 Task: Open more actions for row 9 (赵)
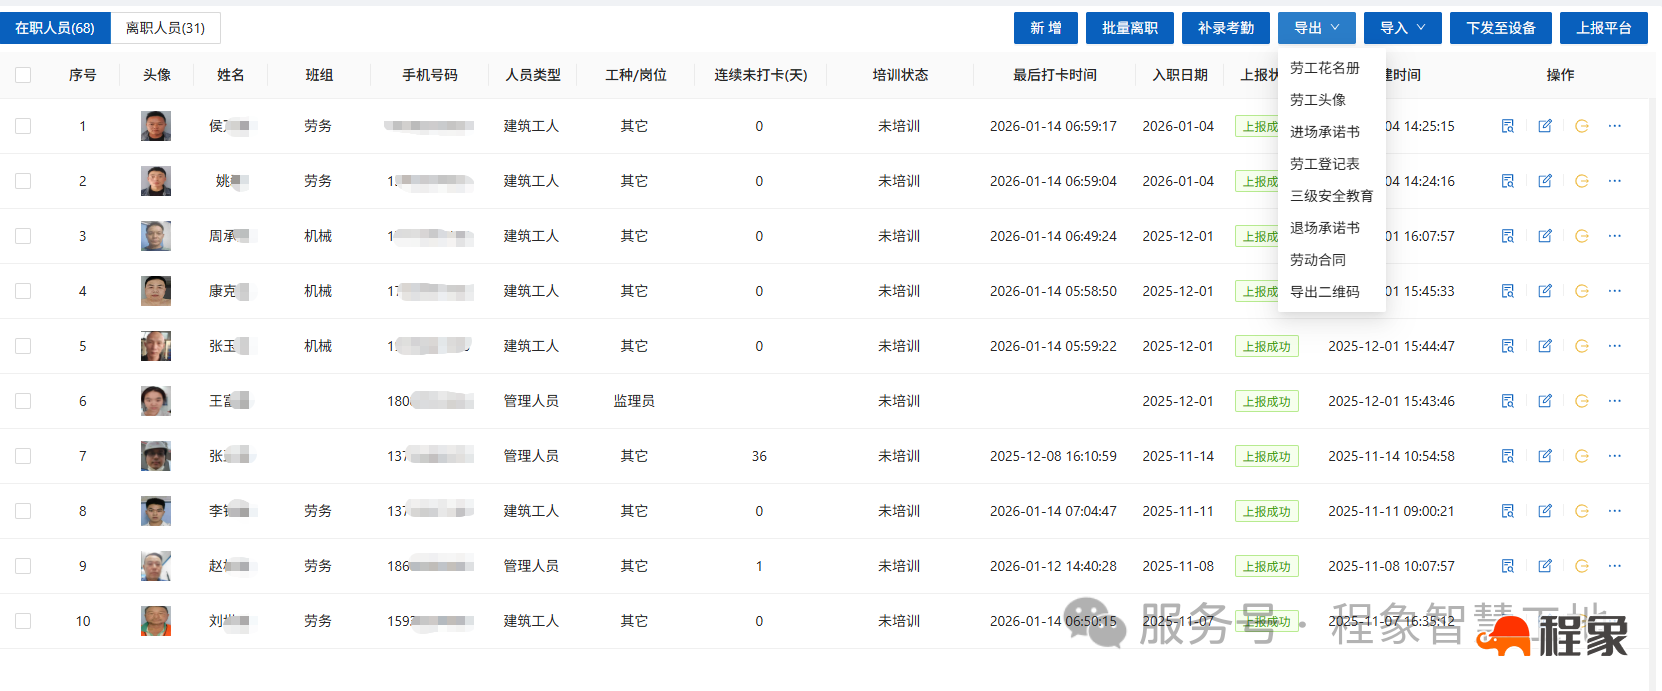1615,566
